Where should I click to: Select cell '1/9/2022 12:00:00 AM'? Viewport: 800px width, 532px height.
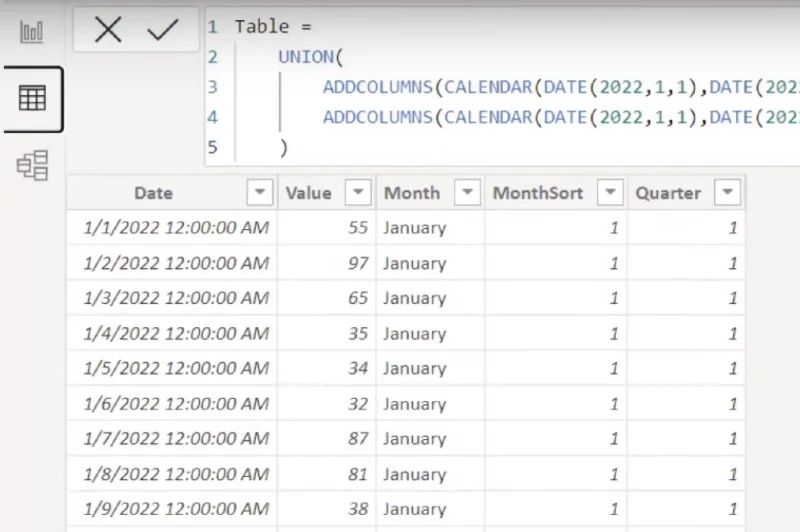(172, 509)
